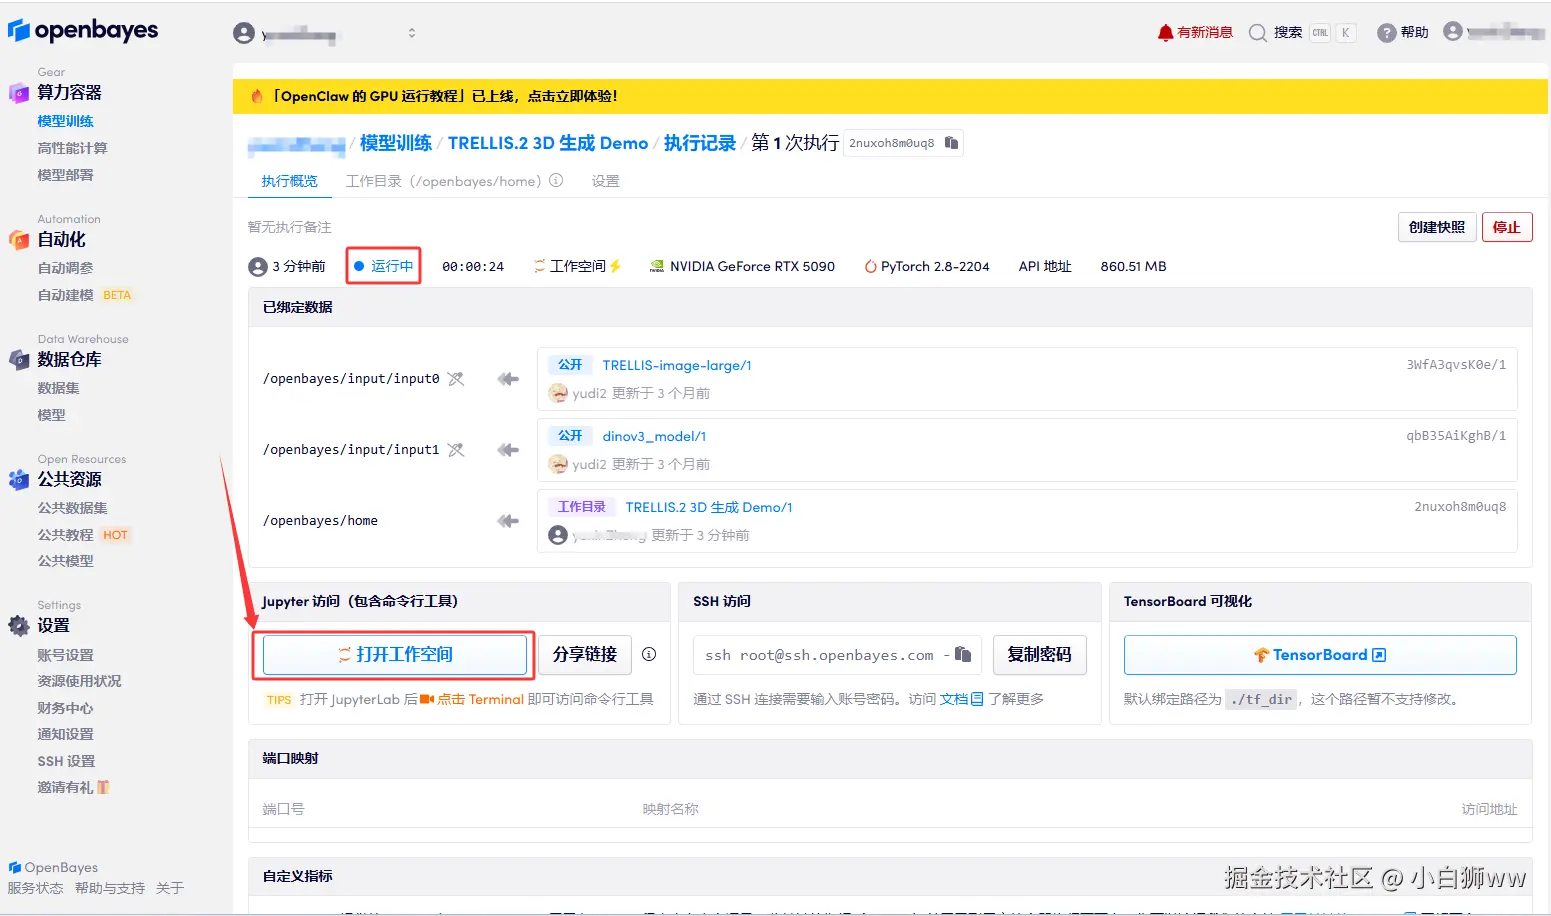The image size is (1551, 916).
Task: Open 资源使用状况 in the sidebar
Action: (79, 681)
